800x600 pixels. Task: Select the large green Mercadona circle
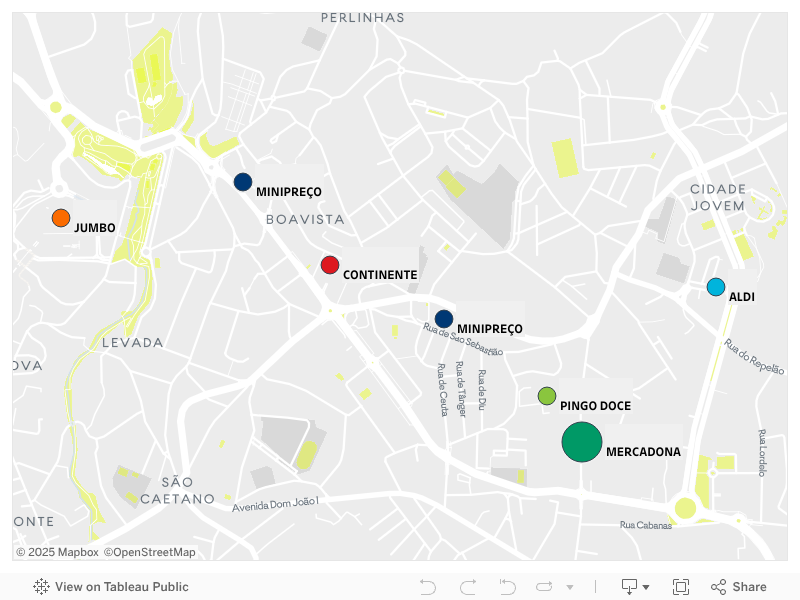(582, 442)
